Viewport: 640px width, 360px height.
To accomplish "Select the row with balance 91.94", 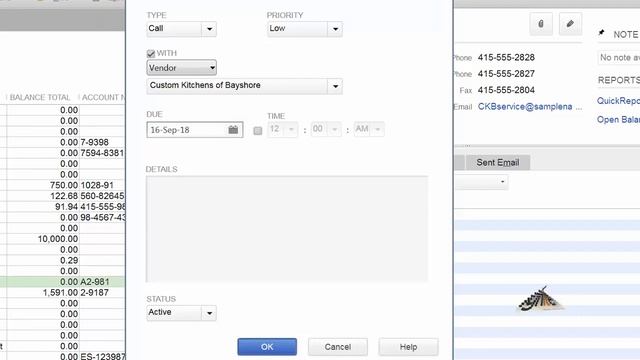I will click(x=62, y=207).
